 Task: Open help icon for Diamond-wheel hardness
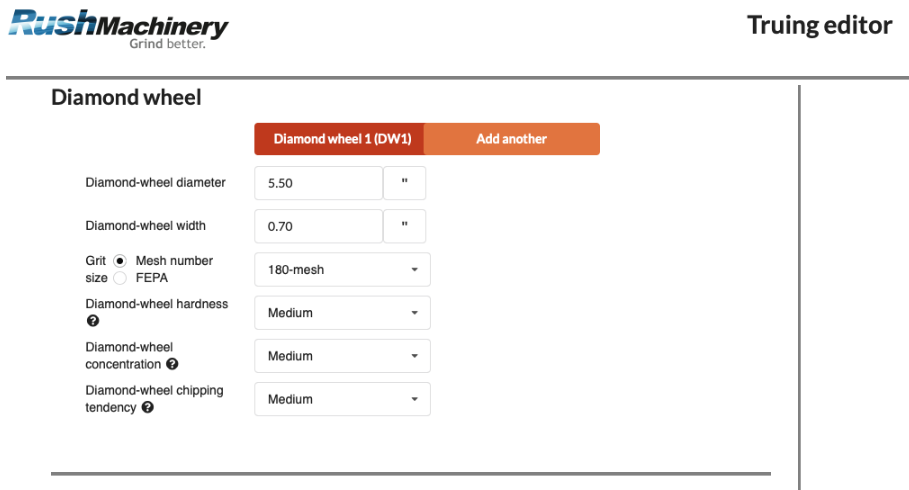(x=93, y=321)
